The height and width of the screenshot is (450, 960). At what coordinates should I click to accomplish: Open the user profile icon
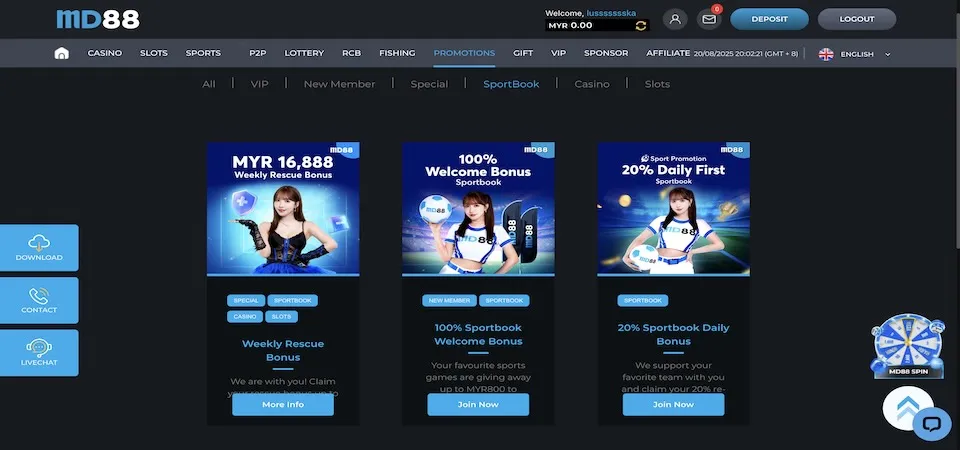tap(675, 19)
